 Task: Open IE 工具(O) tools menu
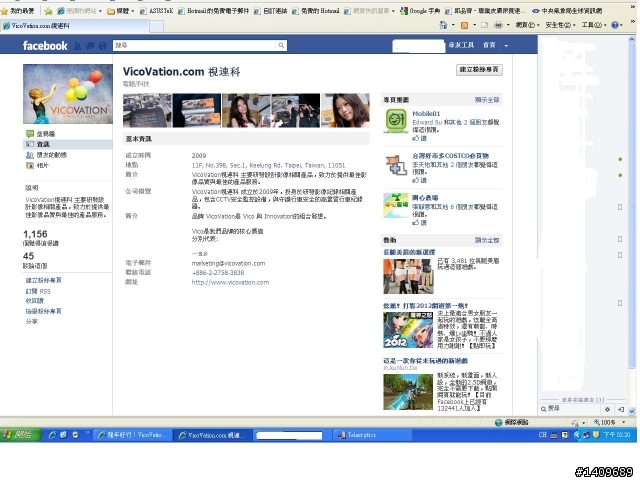pyautogui.click(x=593, y=25)
